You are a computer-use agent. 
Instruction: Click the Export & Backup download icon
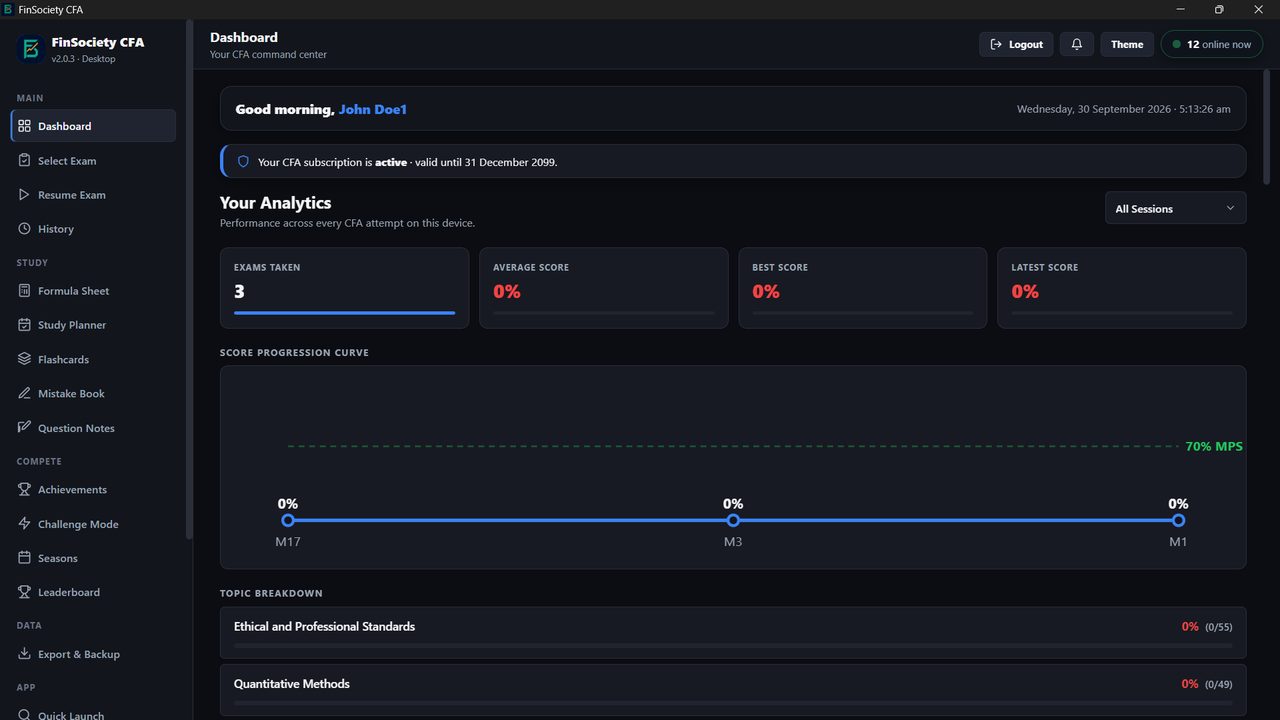pos(25,654)
